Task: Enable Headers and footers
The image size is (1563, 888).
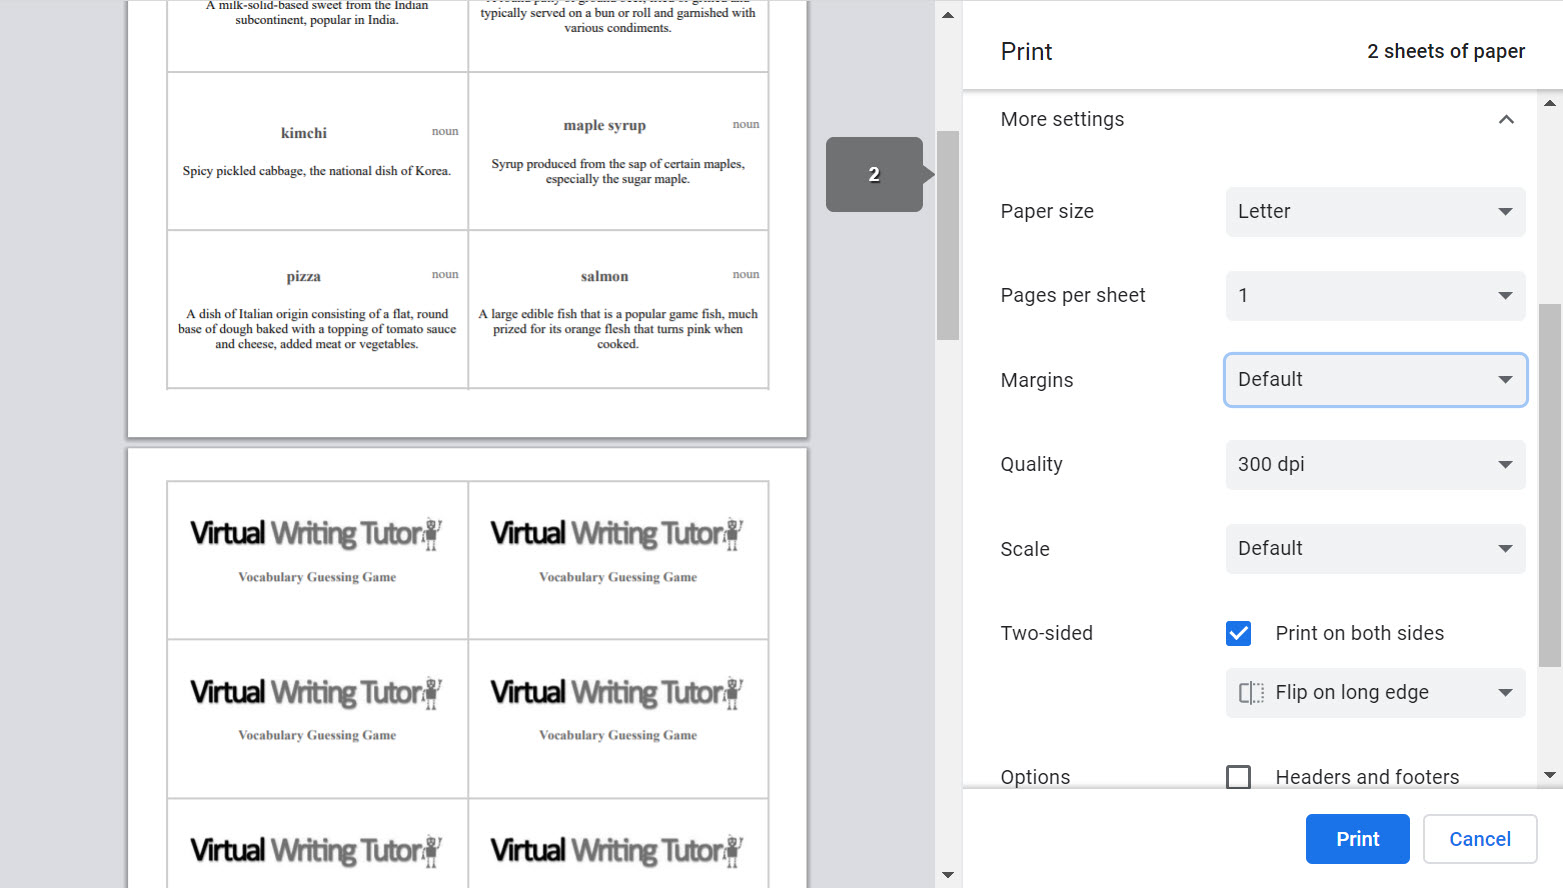Action: pos(1238,777)
